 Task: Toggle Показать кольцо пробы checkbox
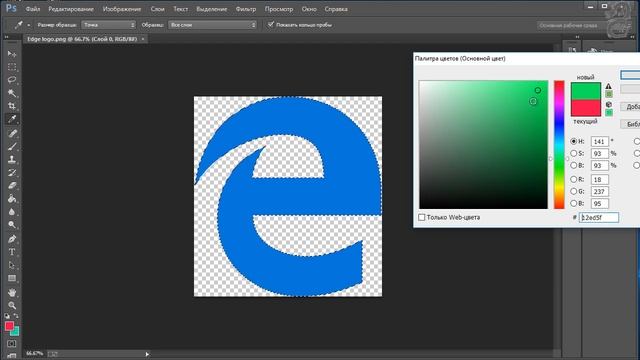(x=270, y=24)
